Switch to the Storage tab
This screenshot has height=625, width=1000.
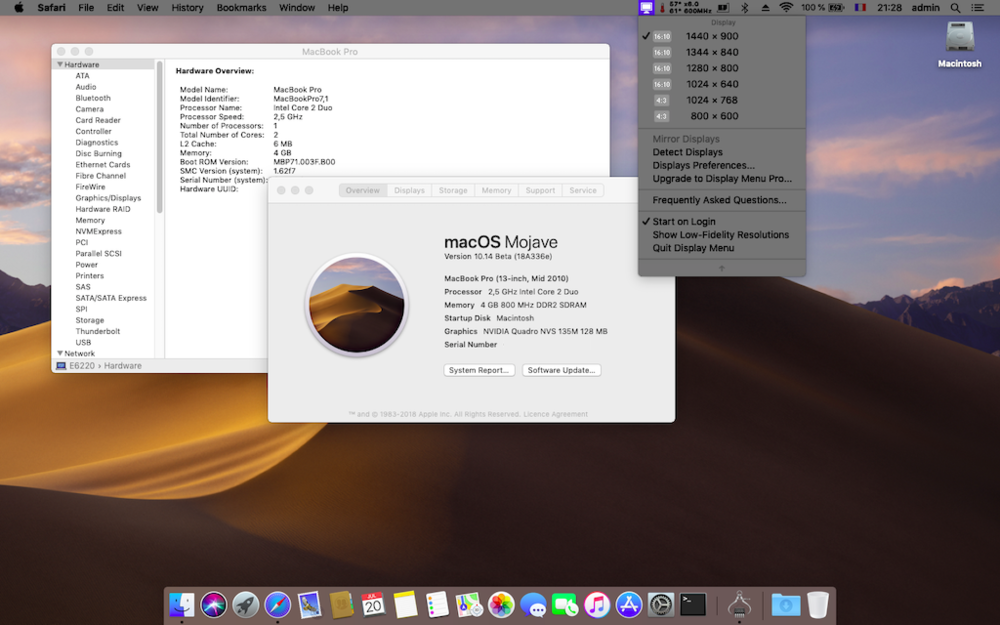(x=453, y=190)
